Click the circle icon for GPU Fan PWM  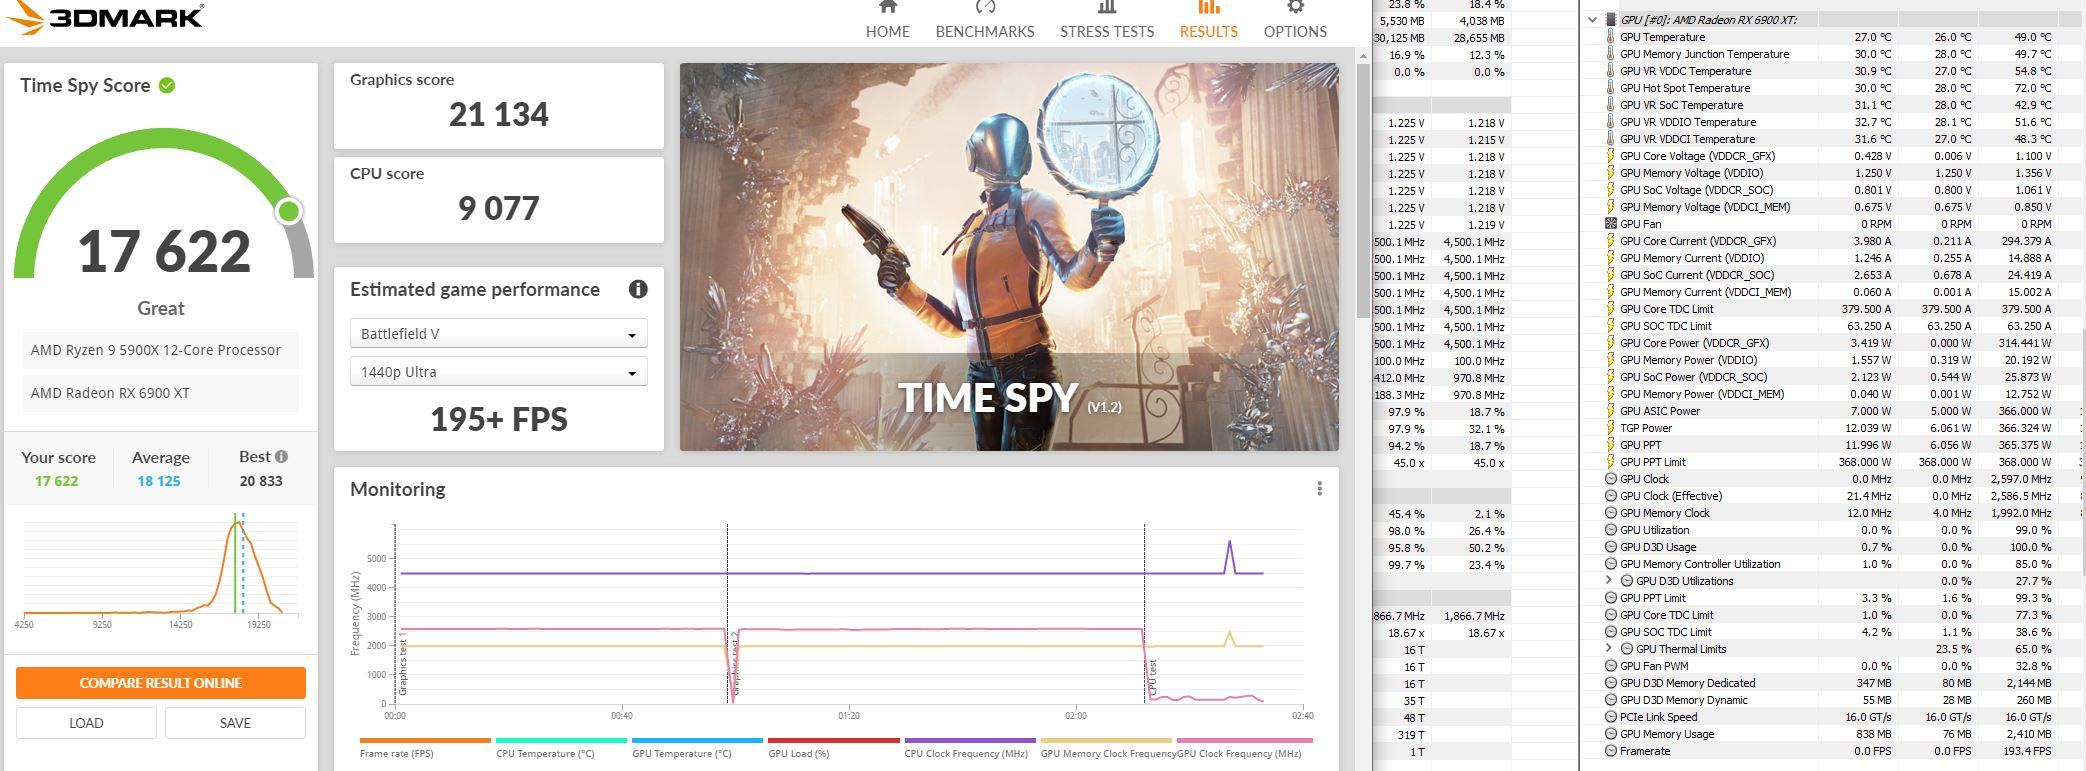(x=1610, y=665)
